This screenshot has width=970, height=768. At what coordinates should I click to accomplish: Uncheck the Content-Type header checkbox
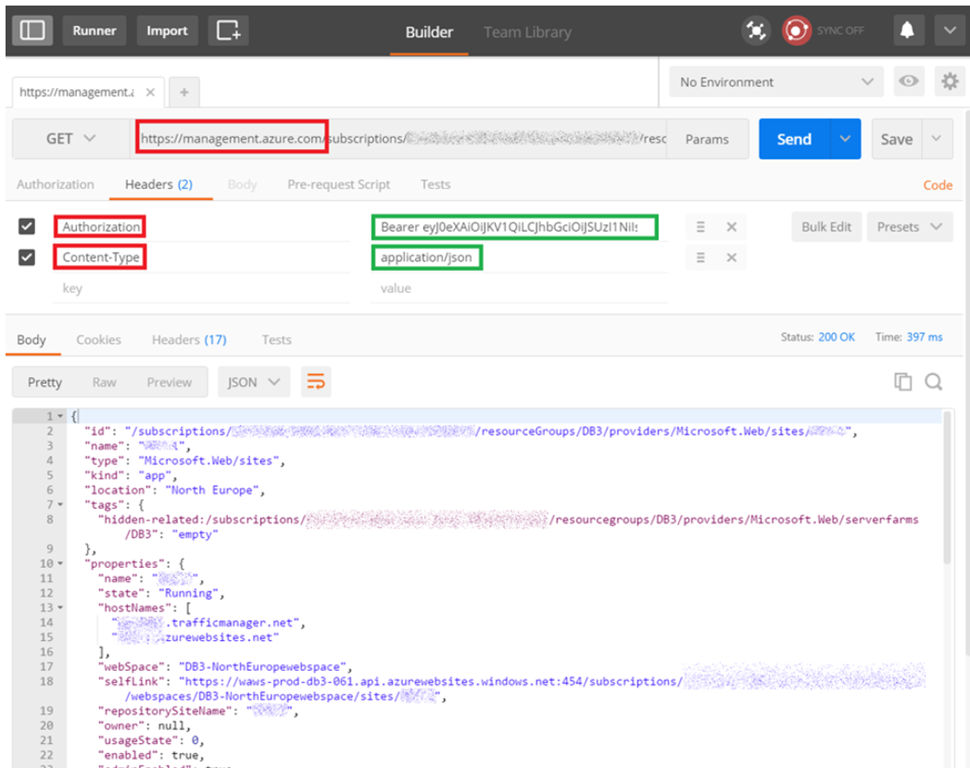[x=27, y=257]
